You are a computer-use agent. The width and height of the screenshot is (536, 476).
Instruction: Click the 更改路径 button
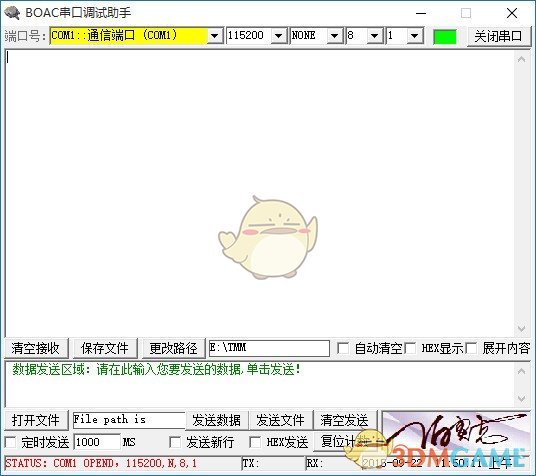coord(173,348)
